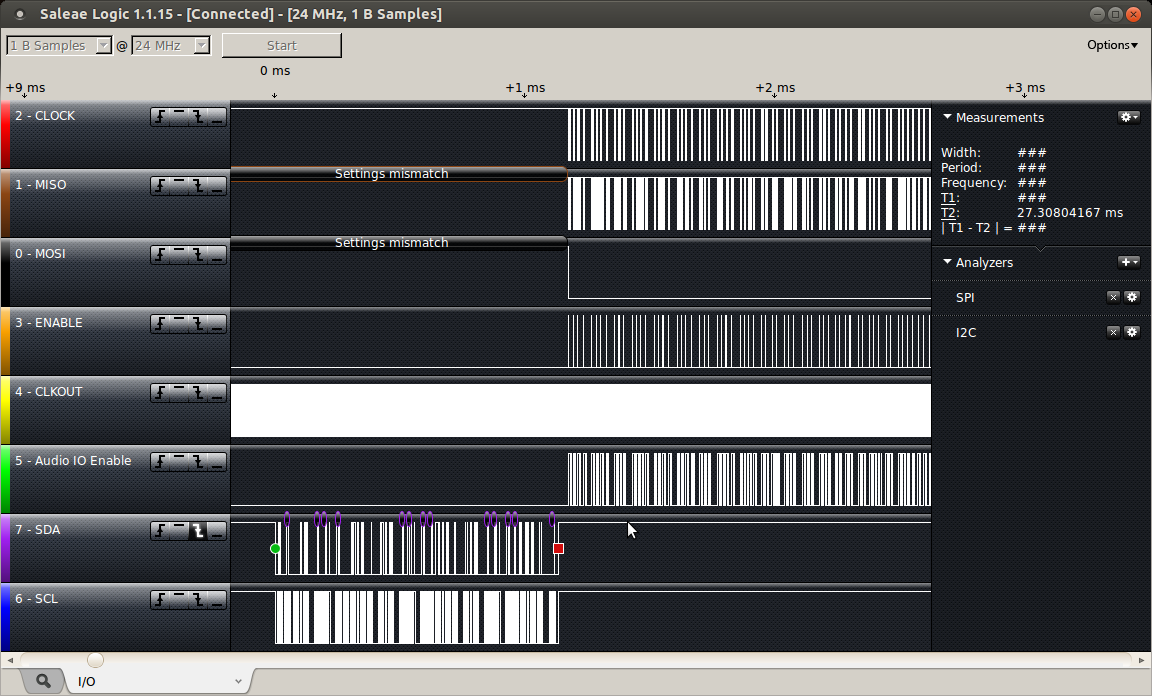Set rising edge trigger on CLOCK channel
The width and height of the screenshot is (1152, 696).
tap(161, 117)
